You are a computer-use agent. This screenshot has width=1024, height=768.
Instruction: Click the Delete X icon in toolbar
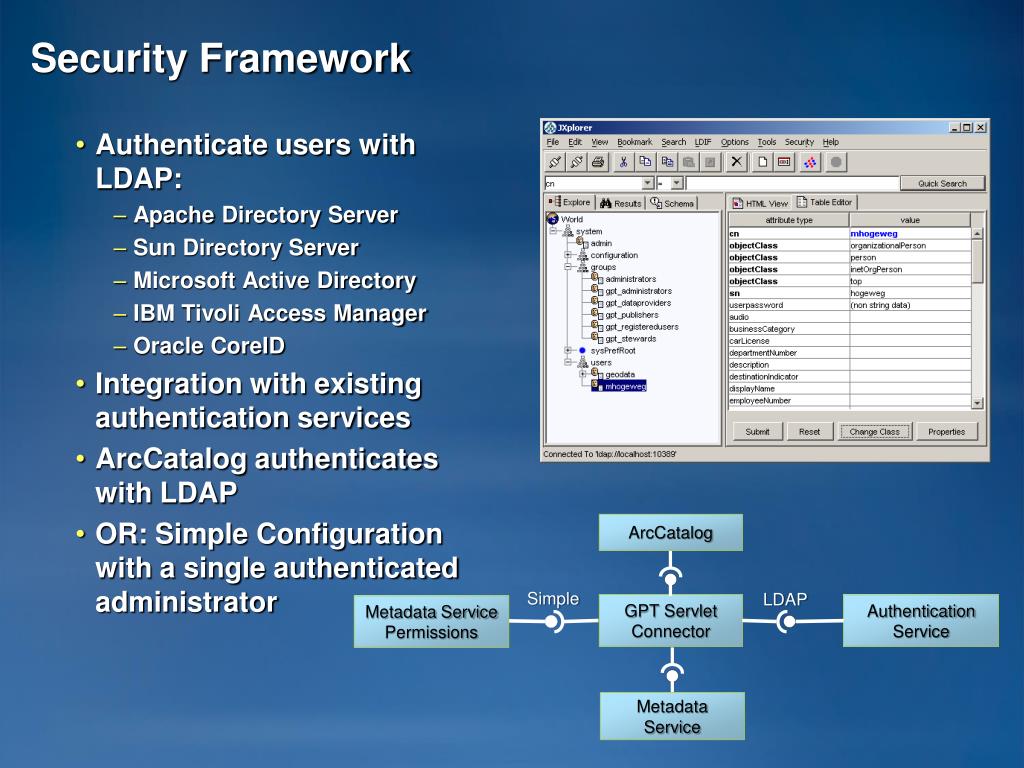[x=737, y=161]
